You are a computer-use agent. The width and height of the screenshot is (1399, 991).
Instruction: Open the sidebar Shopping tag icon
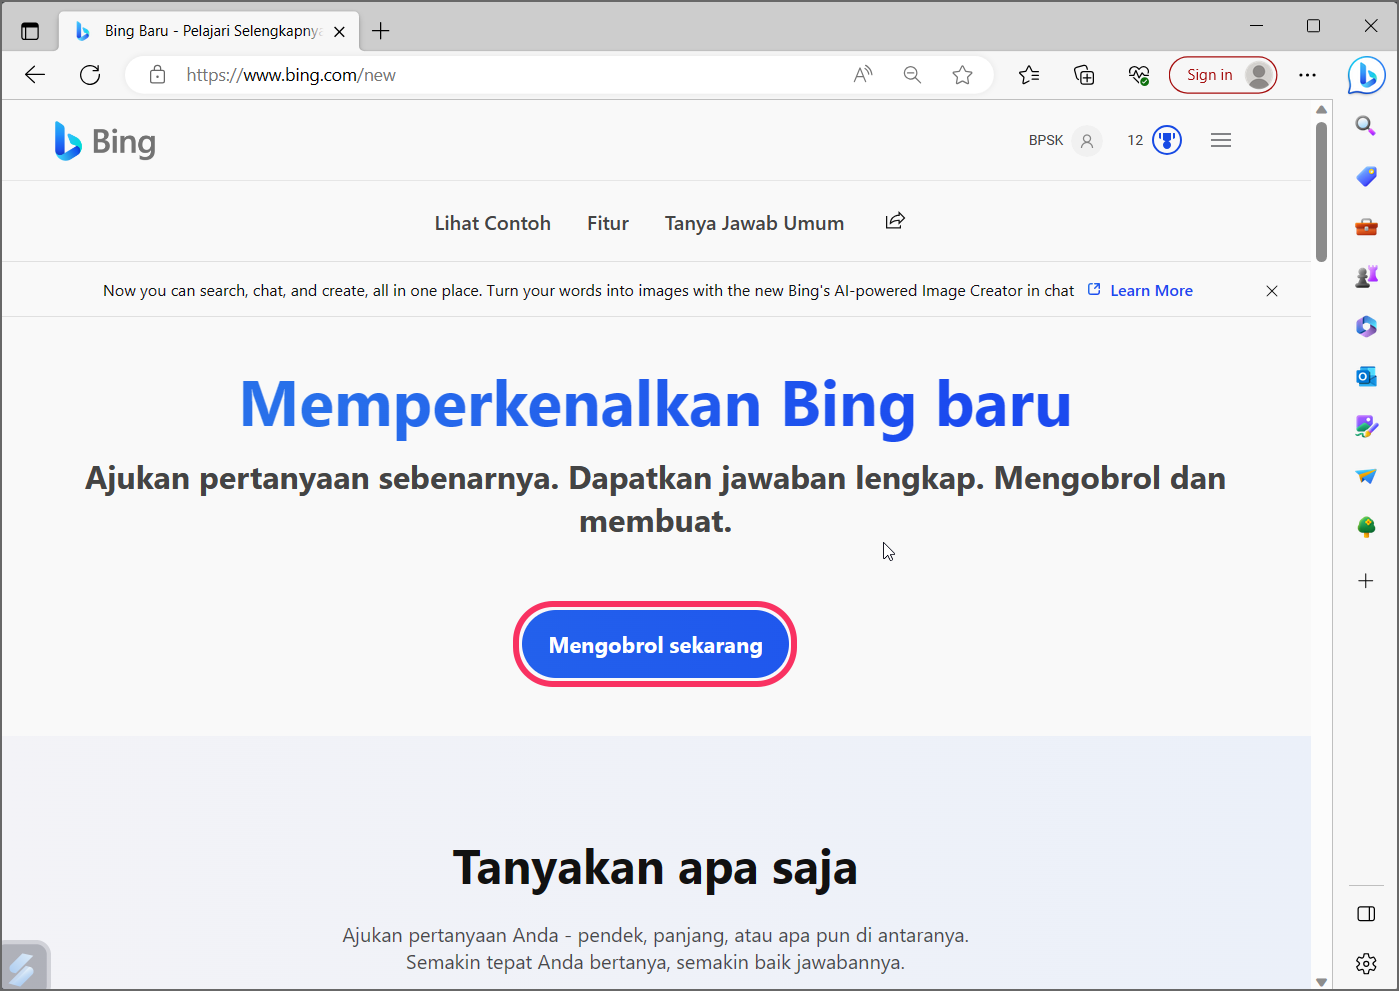pyautogui.click(x=1366, y=176)
